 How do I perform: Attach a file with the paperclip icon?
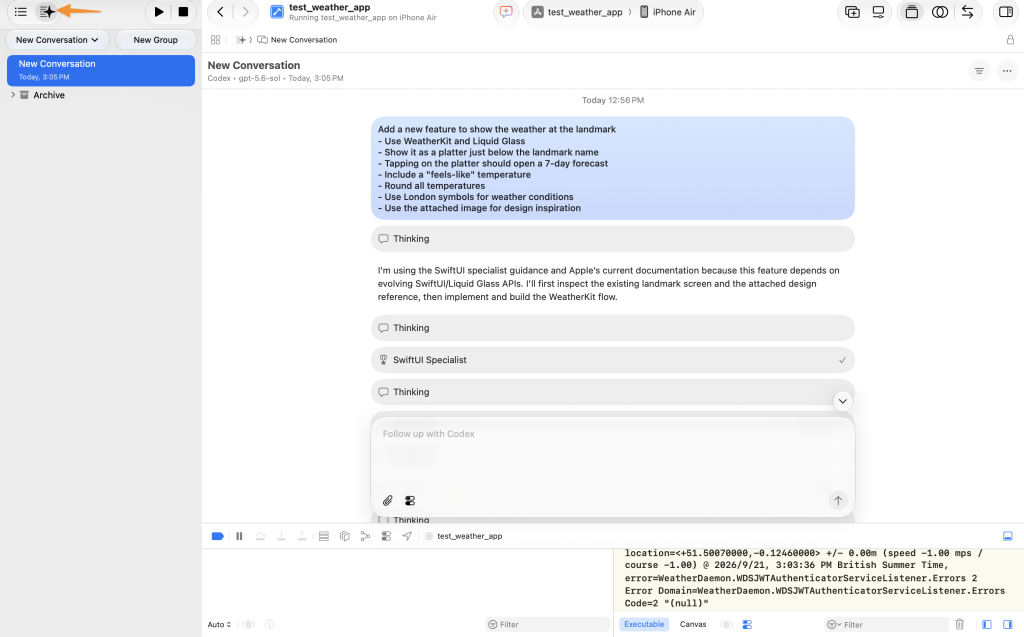click(x=387, y=500)
